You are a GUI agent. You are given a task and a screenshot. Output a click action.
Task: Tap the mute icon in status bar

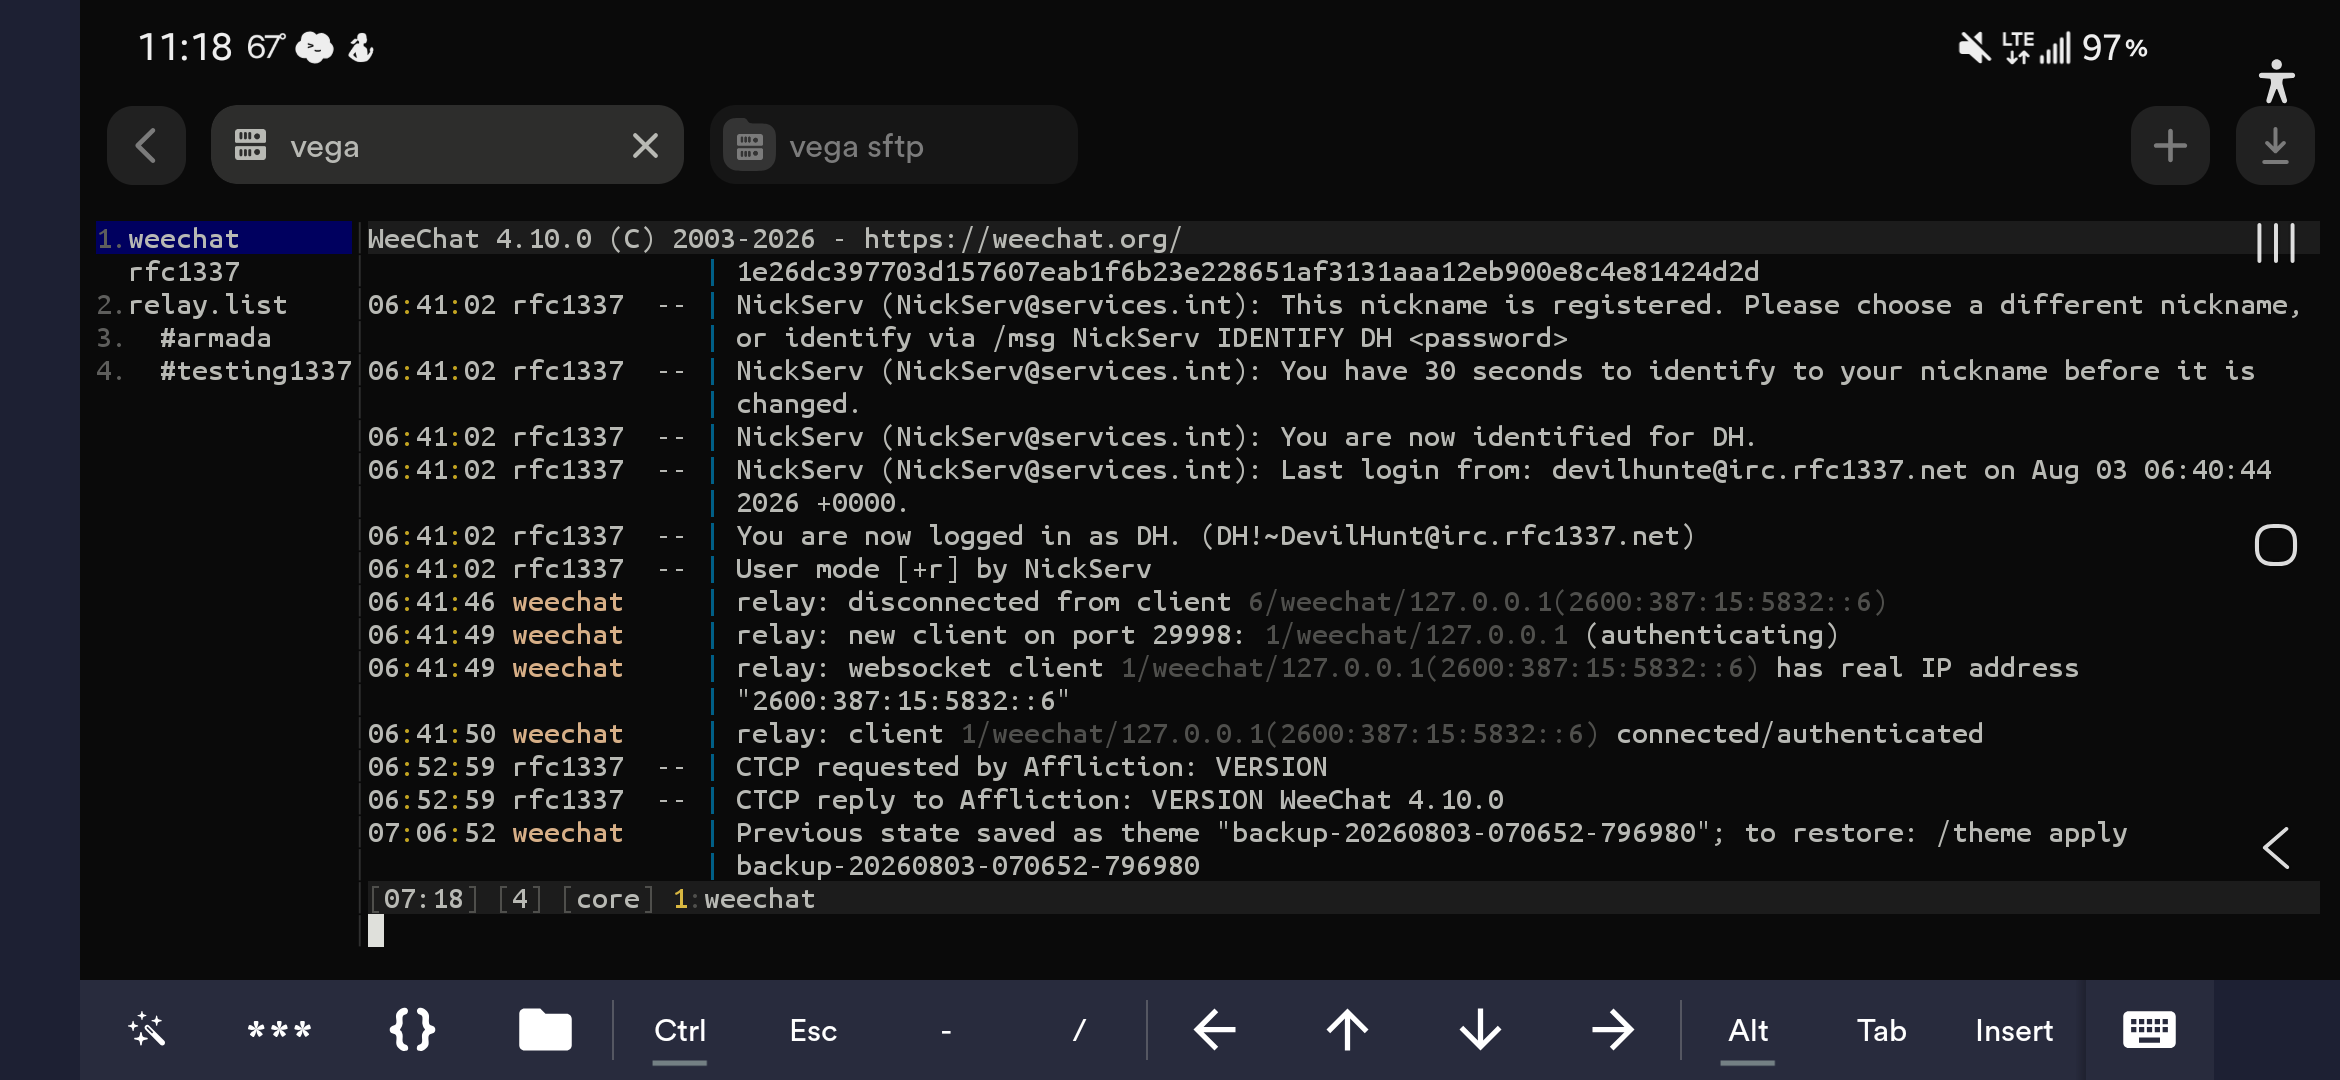pyautogui.click(x=1974, y=47)
